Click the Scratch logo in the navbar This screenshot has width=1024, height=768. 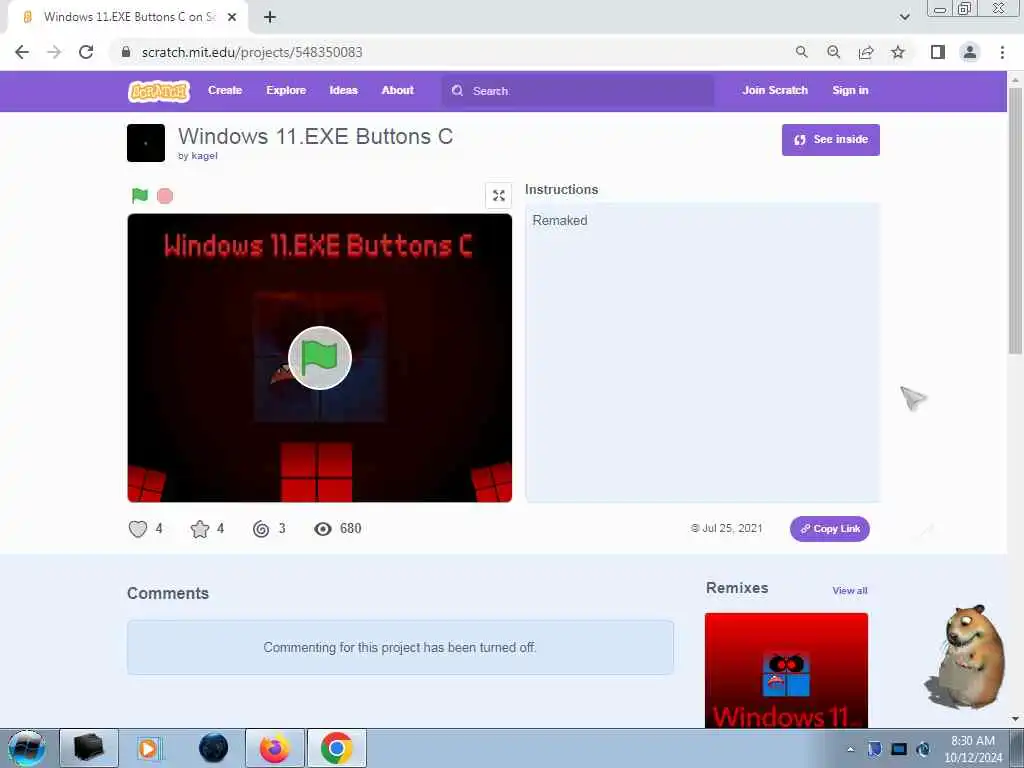click(159, 91)
